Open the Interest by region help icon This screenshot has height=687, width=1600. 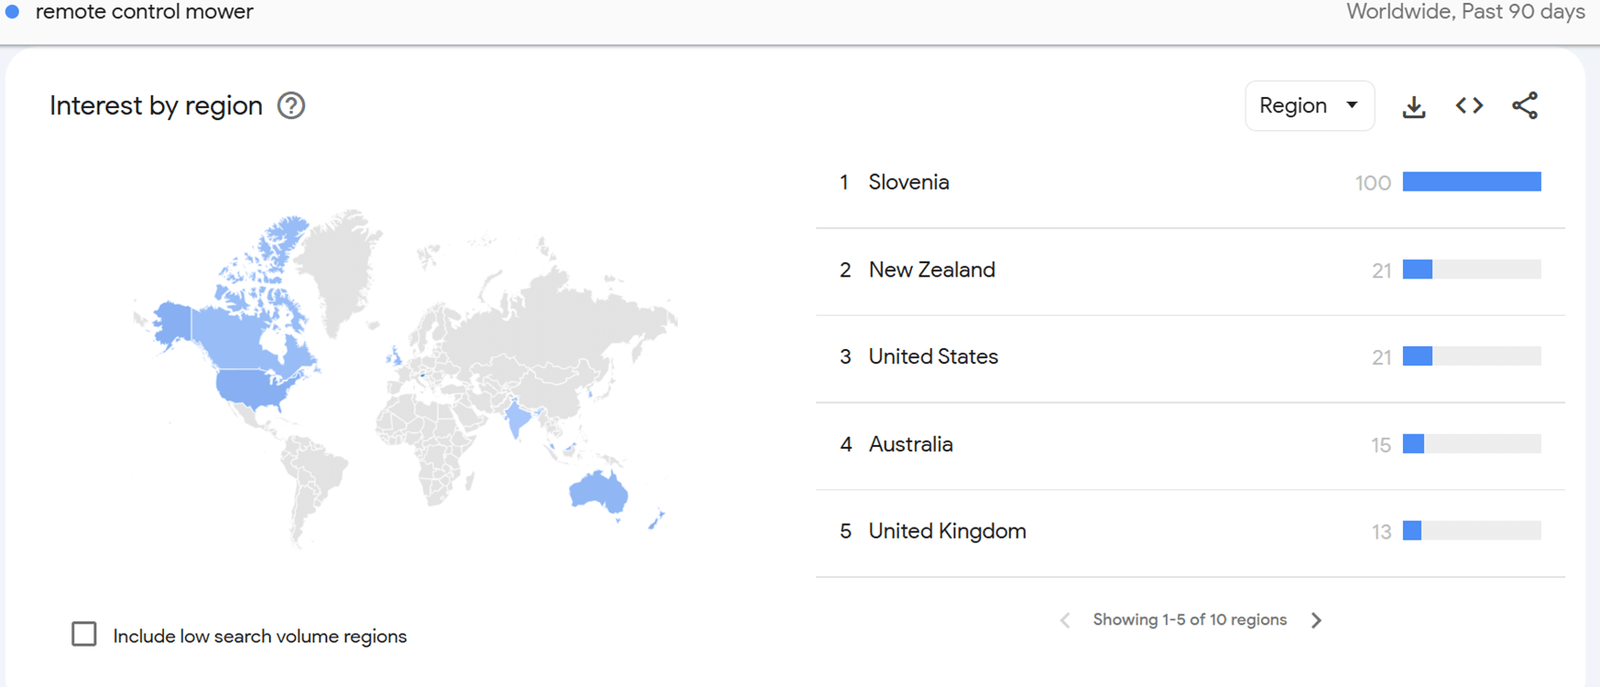click(x=291, y=106)
